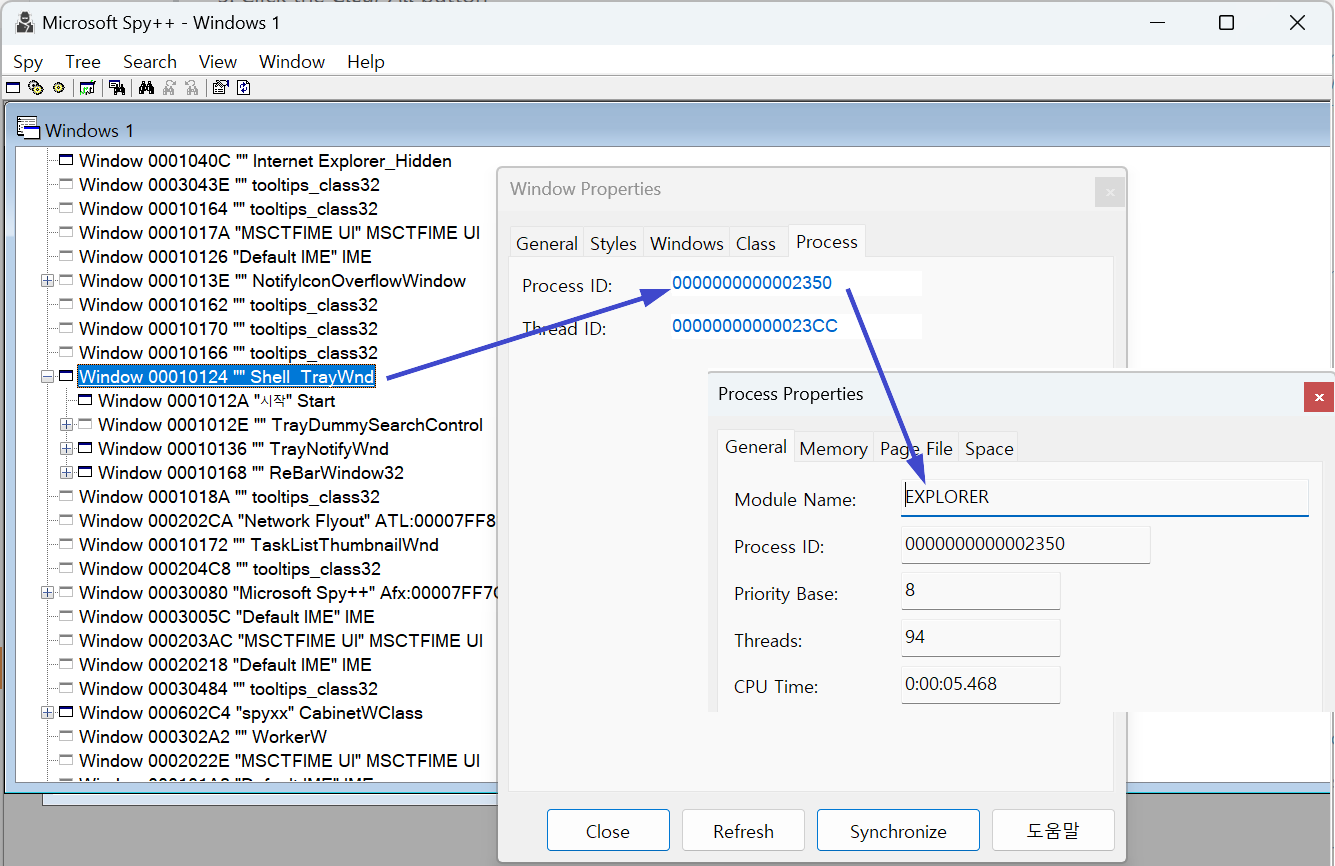Follow the Thread ID 00000000000023CC link

[x=755, y=326]
